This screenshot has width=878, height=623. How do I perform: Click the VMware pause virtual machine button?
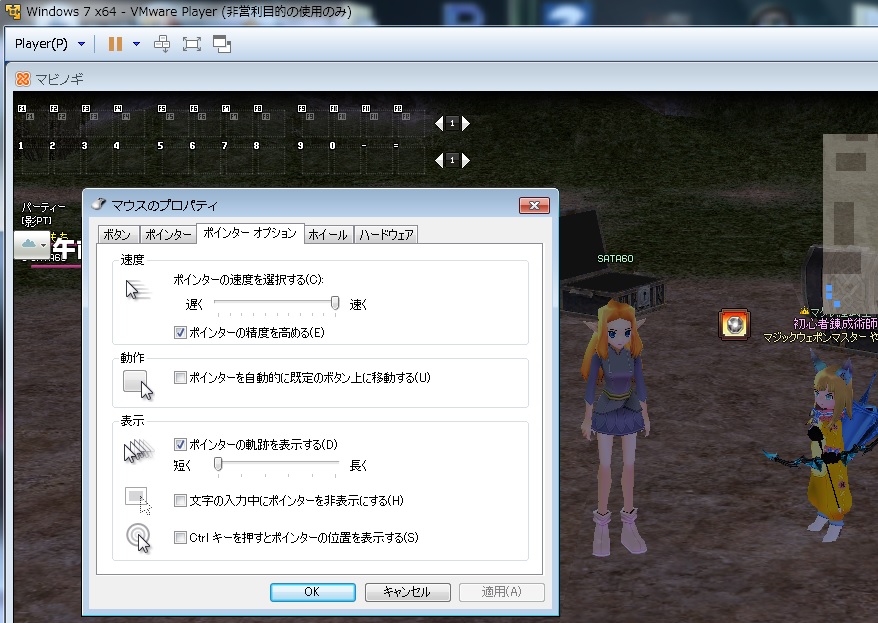tap(115, 44)
